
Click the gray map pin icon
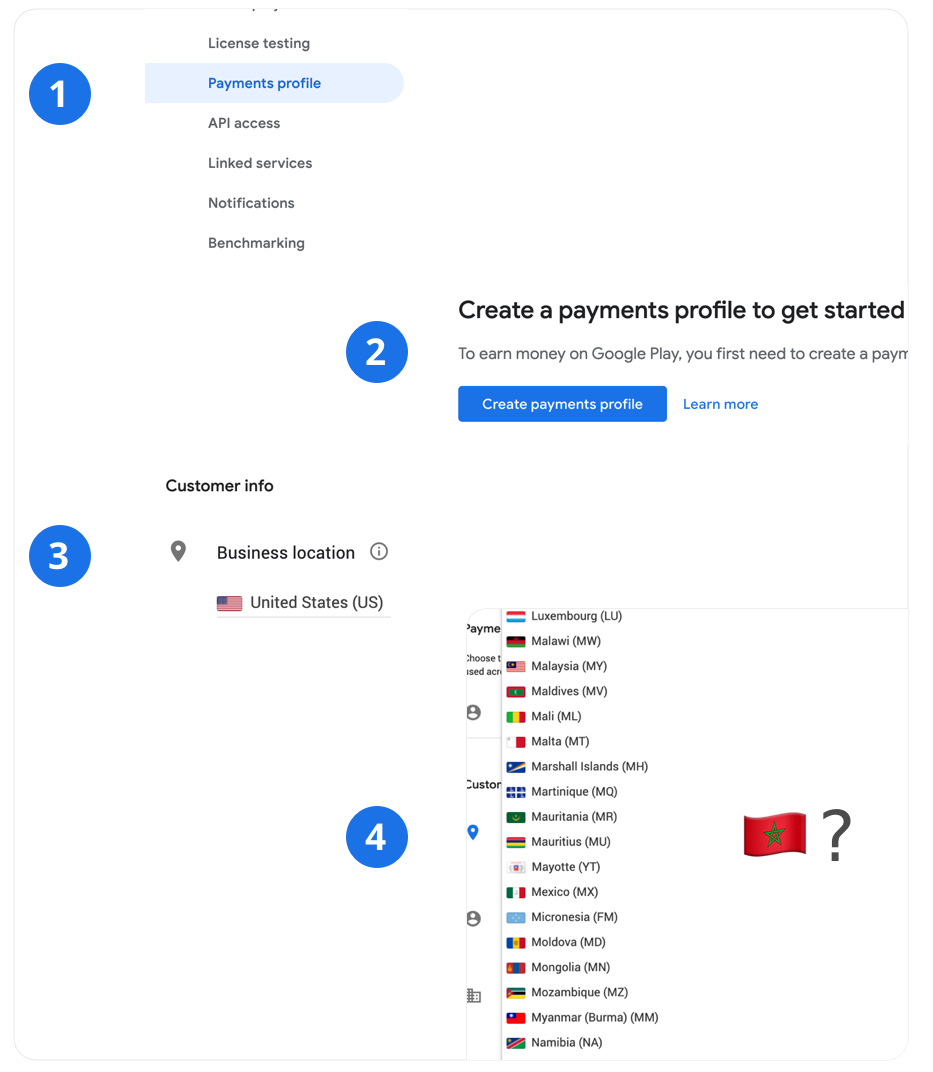178,551
